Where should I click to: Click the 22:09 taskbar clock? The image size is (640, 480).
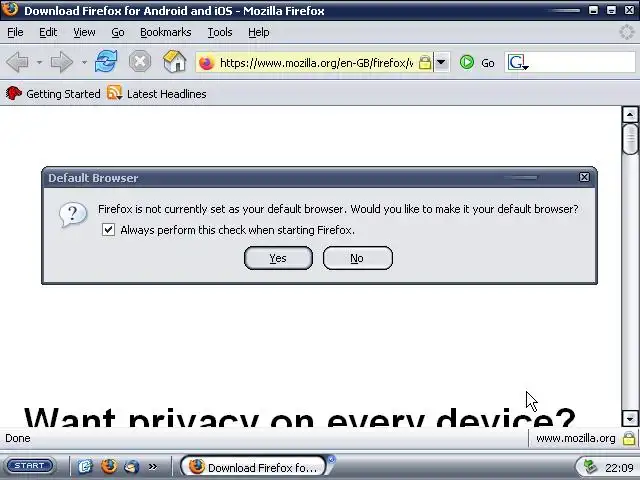pos(619,467)
